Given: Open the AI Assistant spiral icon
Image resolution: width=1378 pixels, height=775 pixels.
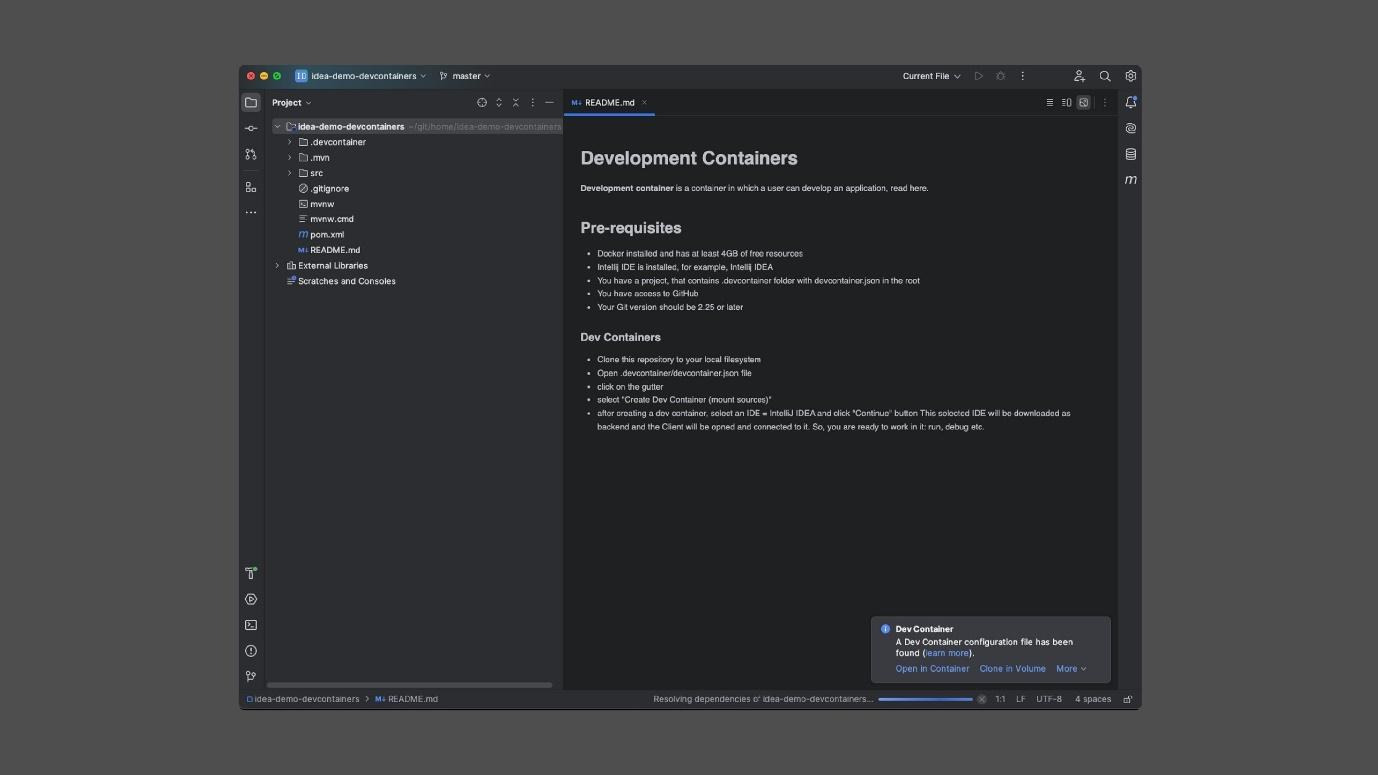Looking at the screenshot, I should tap(1131, 128).
